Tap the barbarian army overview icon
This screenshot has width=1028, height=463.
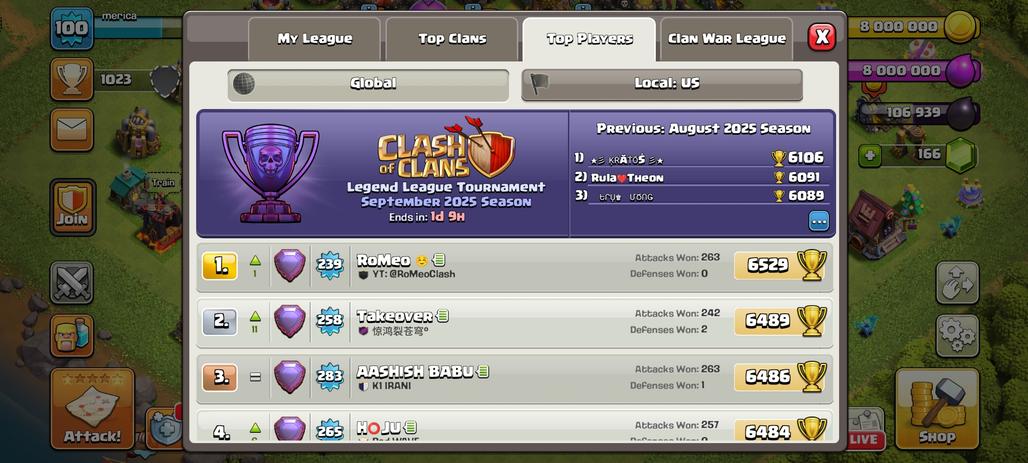point(71,336)
